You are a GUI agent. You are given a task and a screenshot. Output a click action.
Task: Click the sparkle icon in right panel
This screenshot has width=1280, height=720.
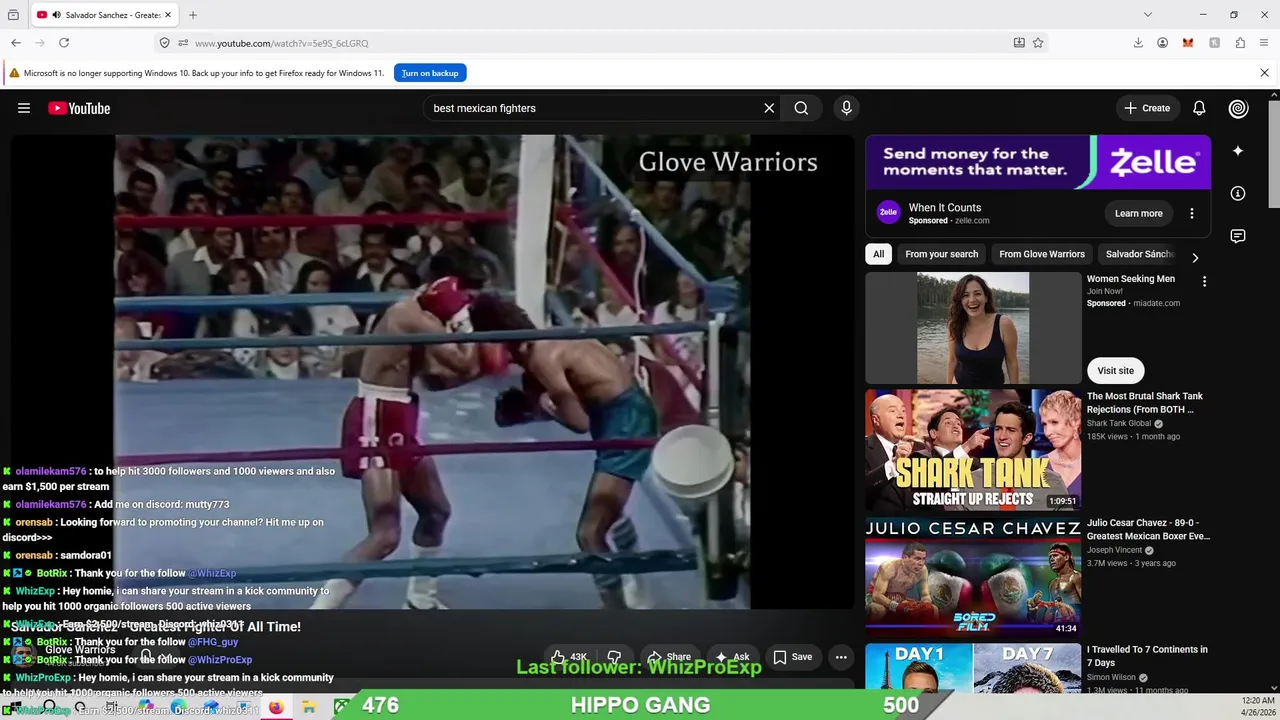[x=1238, y=151]
